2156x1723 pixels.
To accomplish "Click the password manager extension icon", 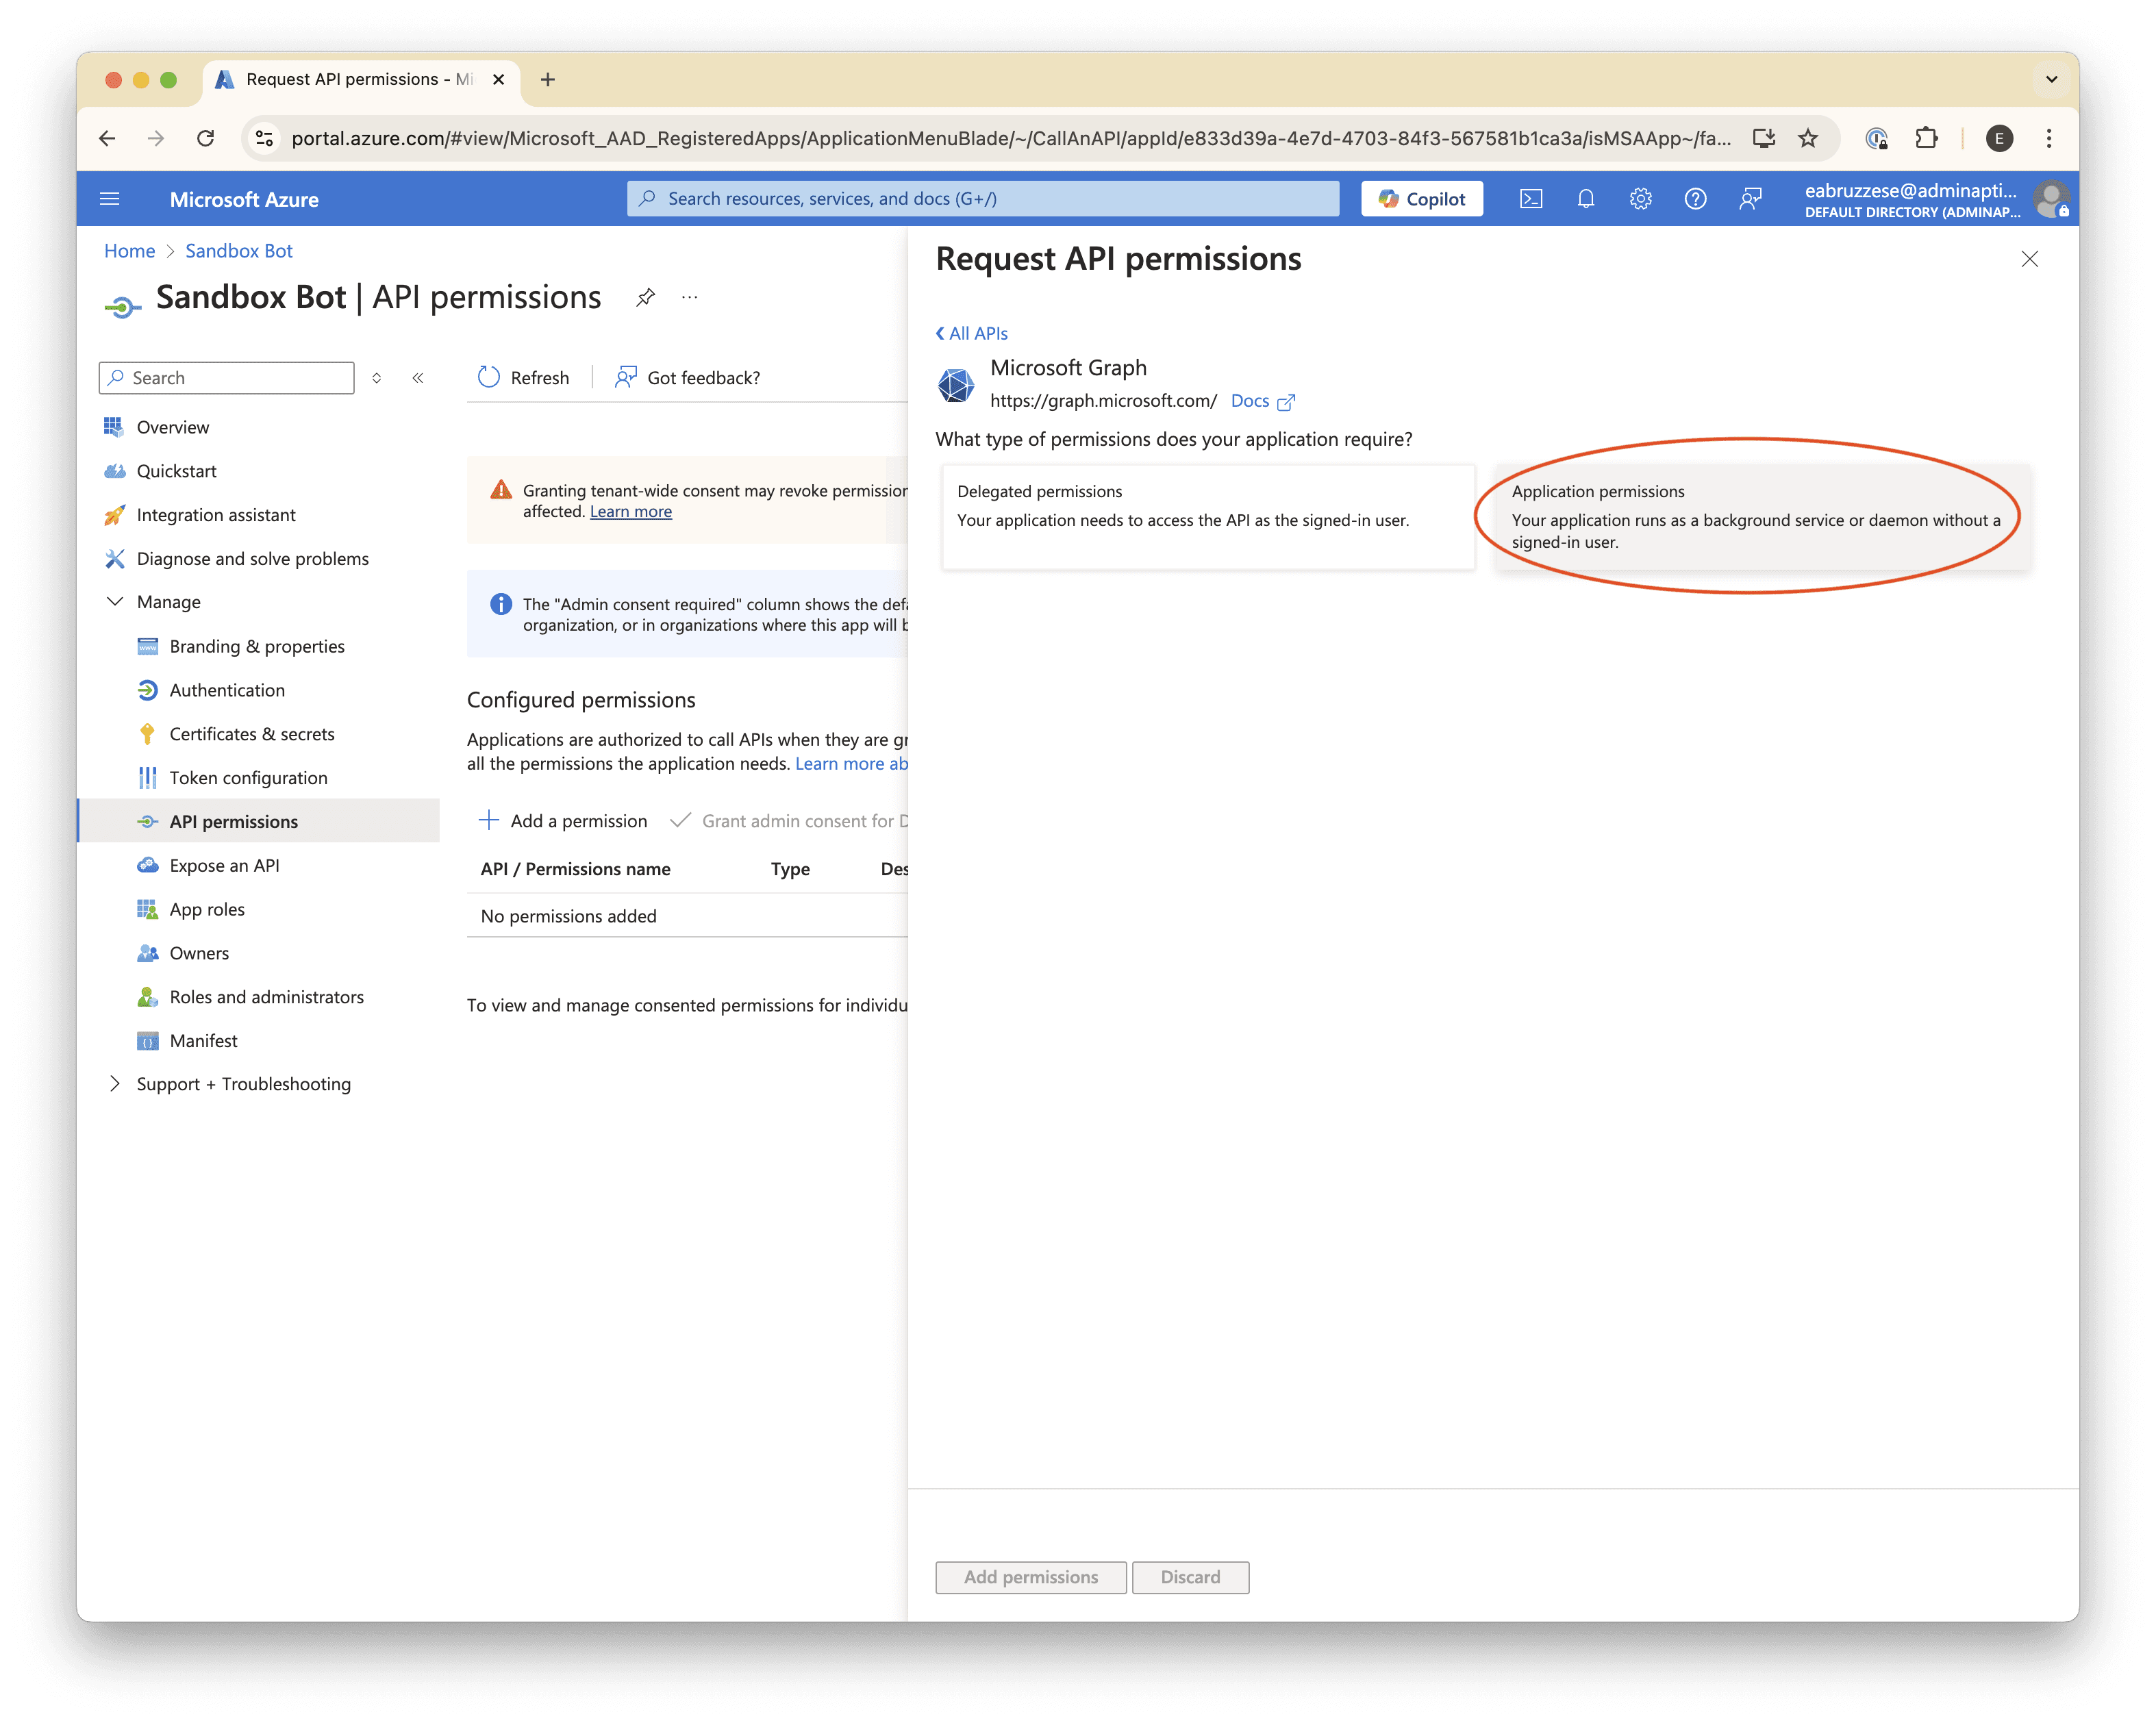I will click(x=1877, y=138).
